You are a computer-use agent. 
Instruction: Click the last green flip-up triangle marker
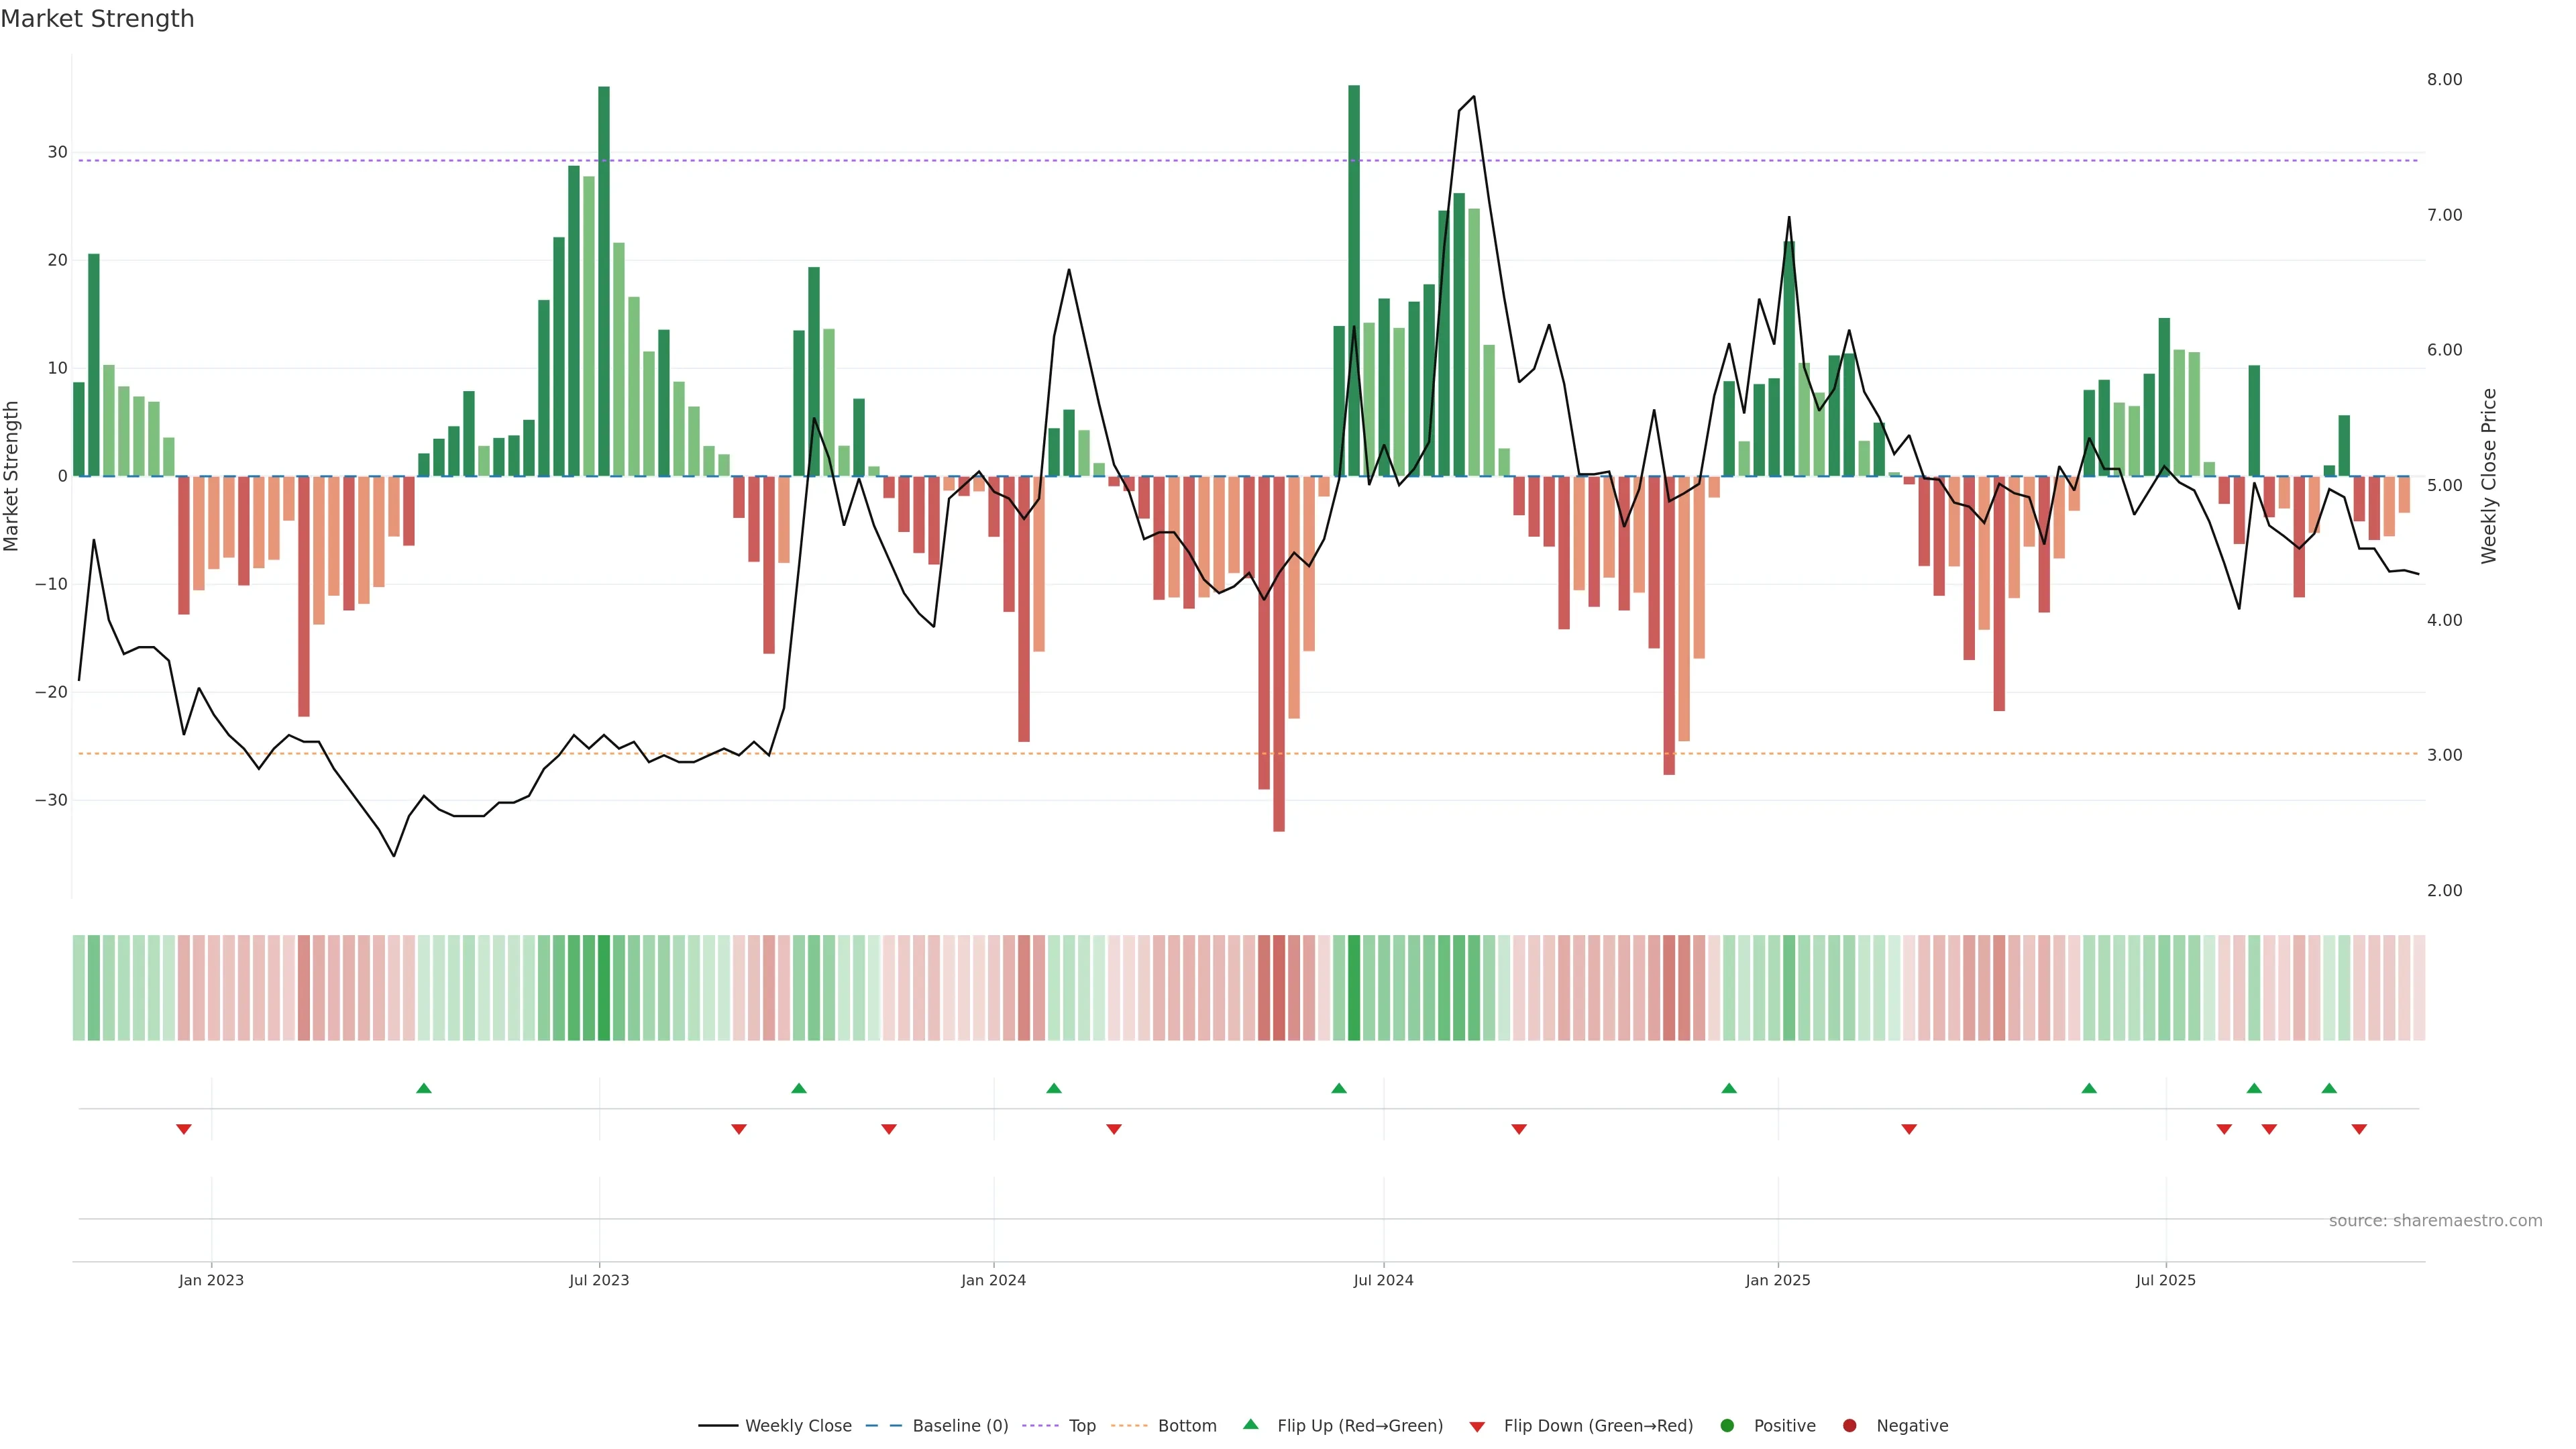[x=2329, y=1088]
